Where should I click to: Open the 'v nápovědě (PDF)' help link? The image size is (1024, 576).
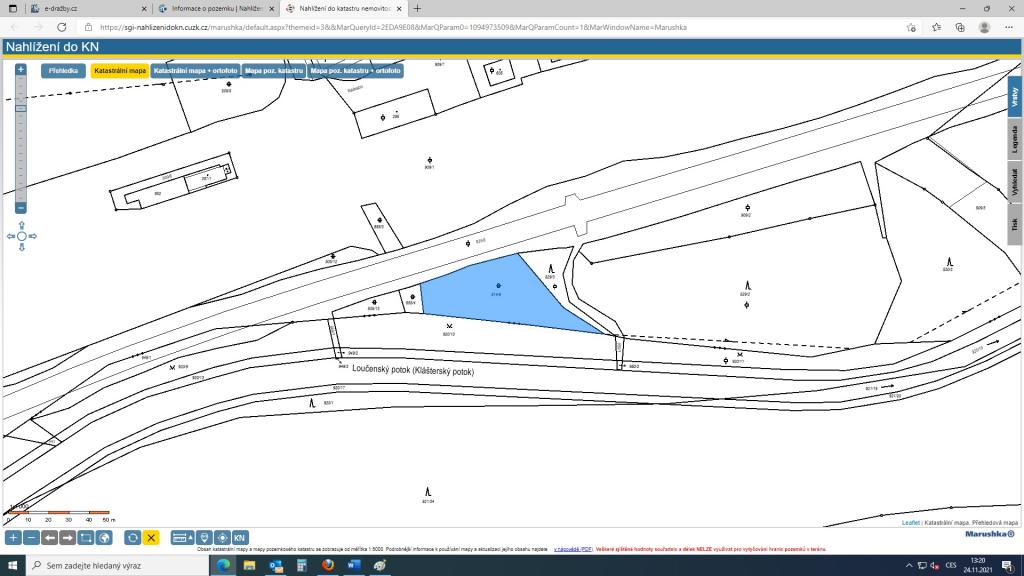[x=573, y=549]
